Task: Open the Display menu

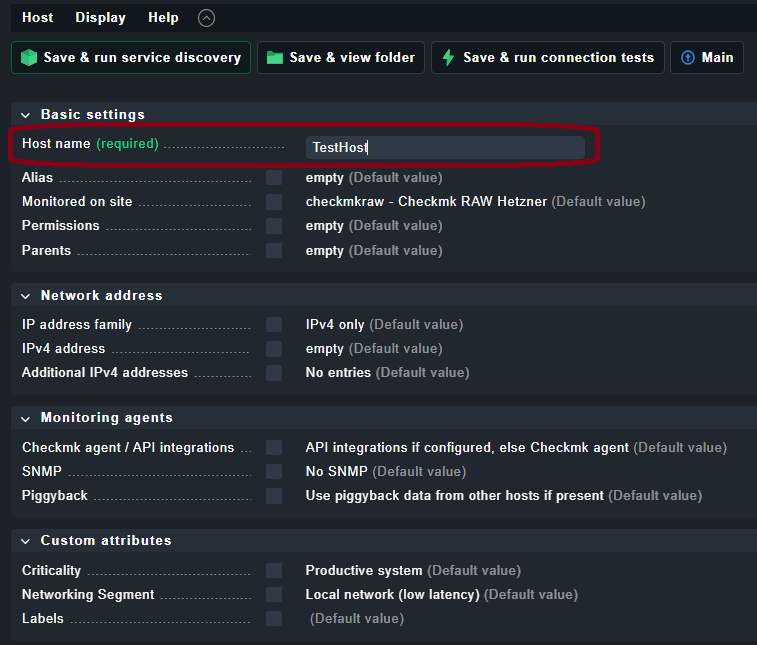Action: click(x=100, y=17)
